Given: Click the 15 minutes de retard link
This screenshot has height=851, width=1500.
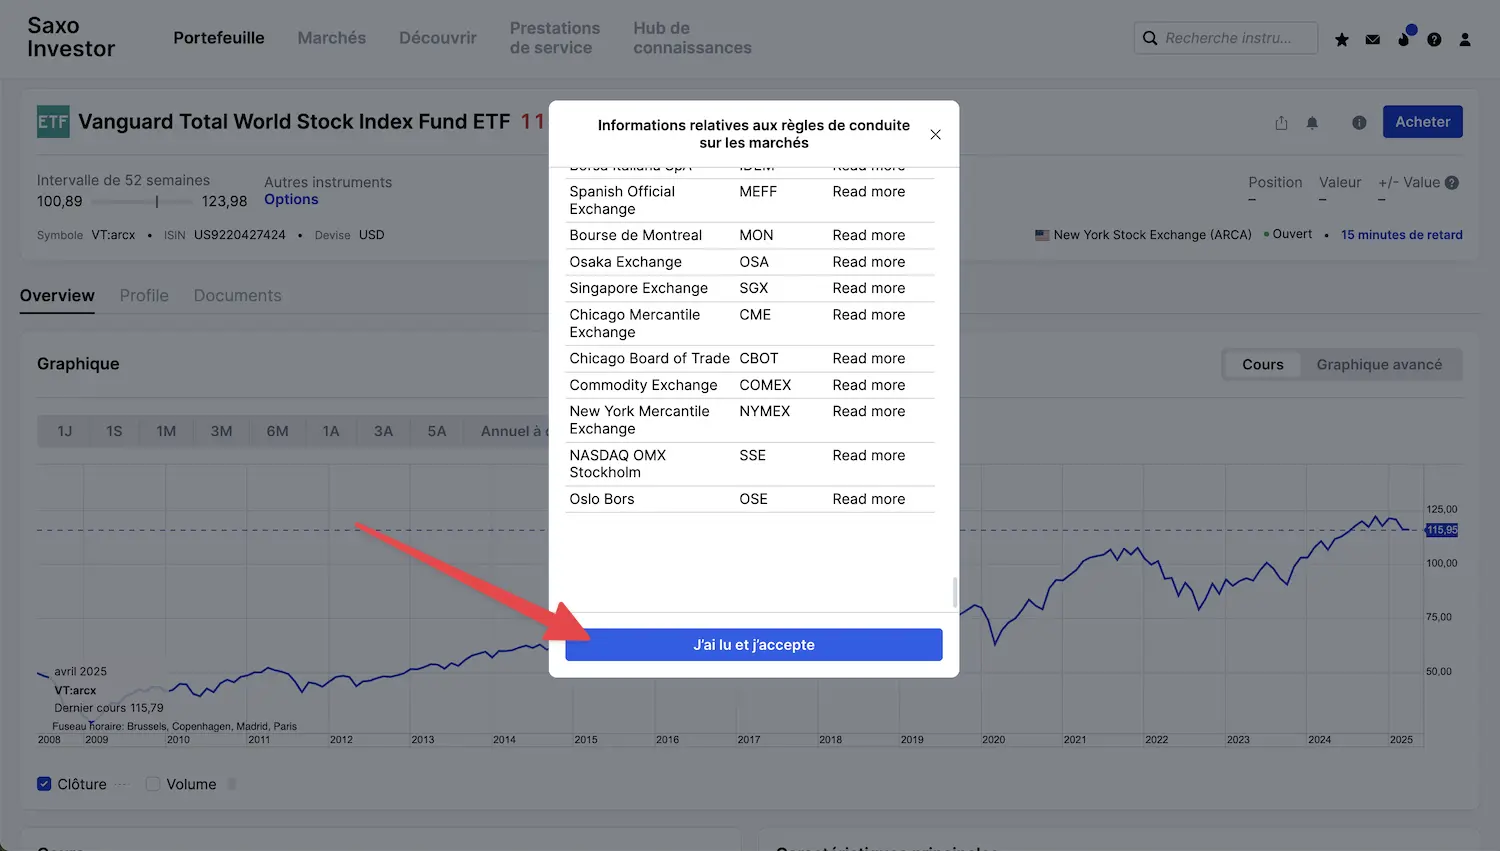Looking at the screenshot, I should click(1401, 235).
